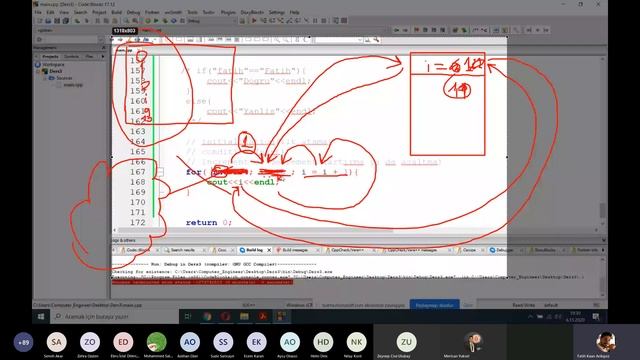Show the +89 more participants list
Screen dimensions: 640x360
tap(24, 342)
